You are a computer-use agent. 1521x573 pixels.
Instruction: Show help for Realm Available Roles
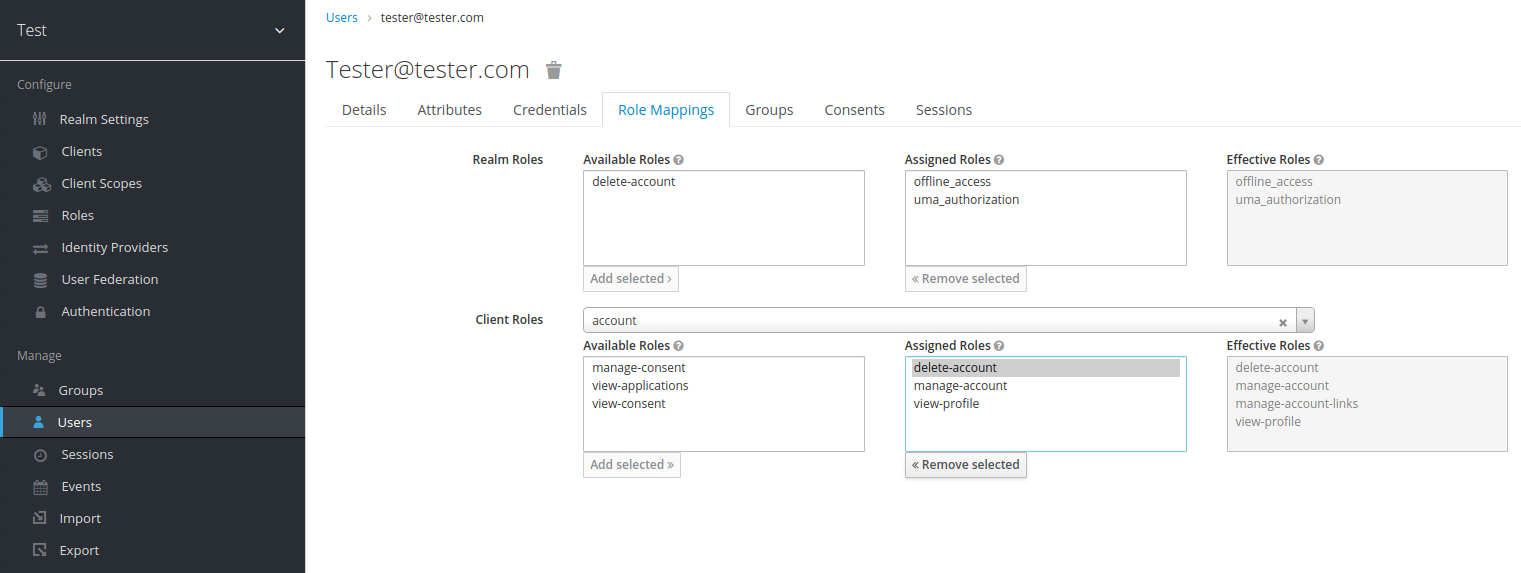pyautogui.click(x=679, y=160)
